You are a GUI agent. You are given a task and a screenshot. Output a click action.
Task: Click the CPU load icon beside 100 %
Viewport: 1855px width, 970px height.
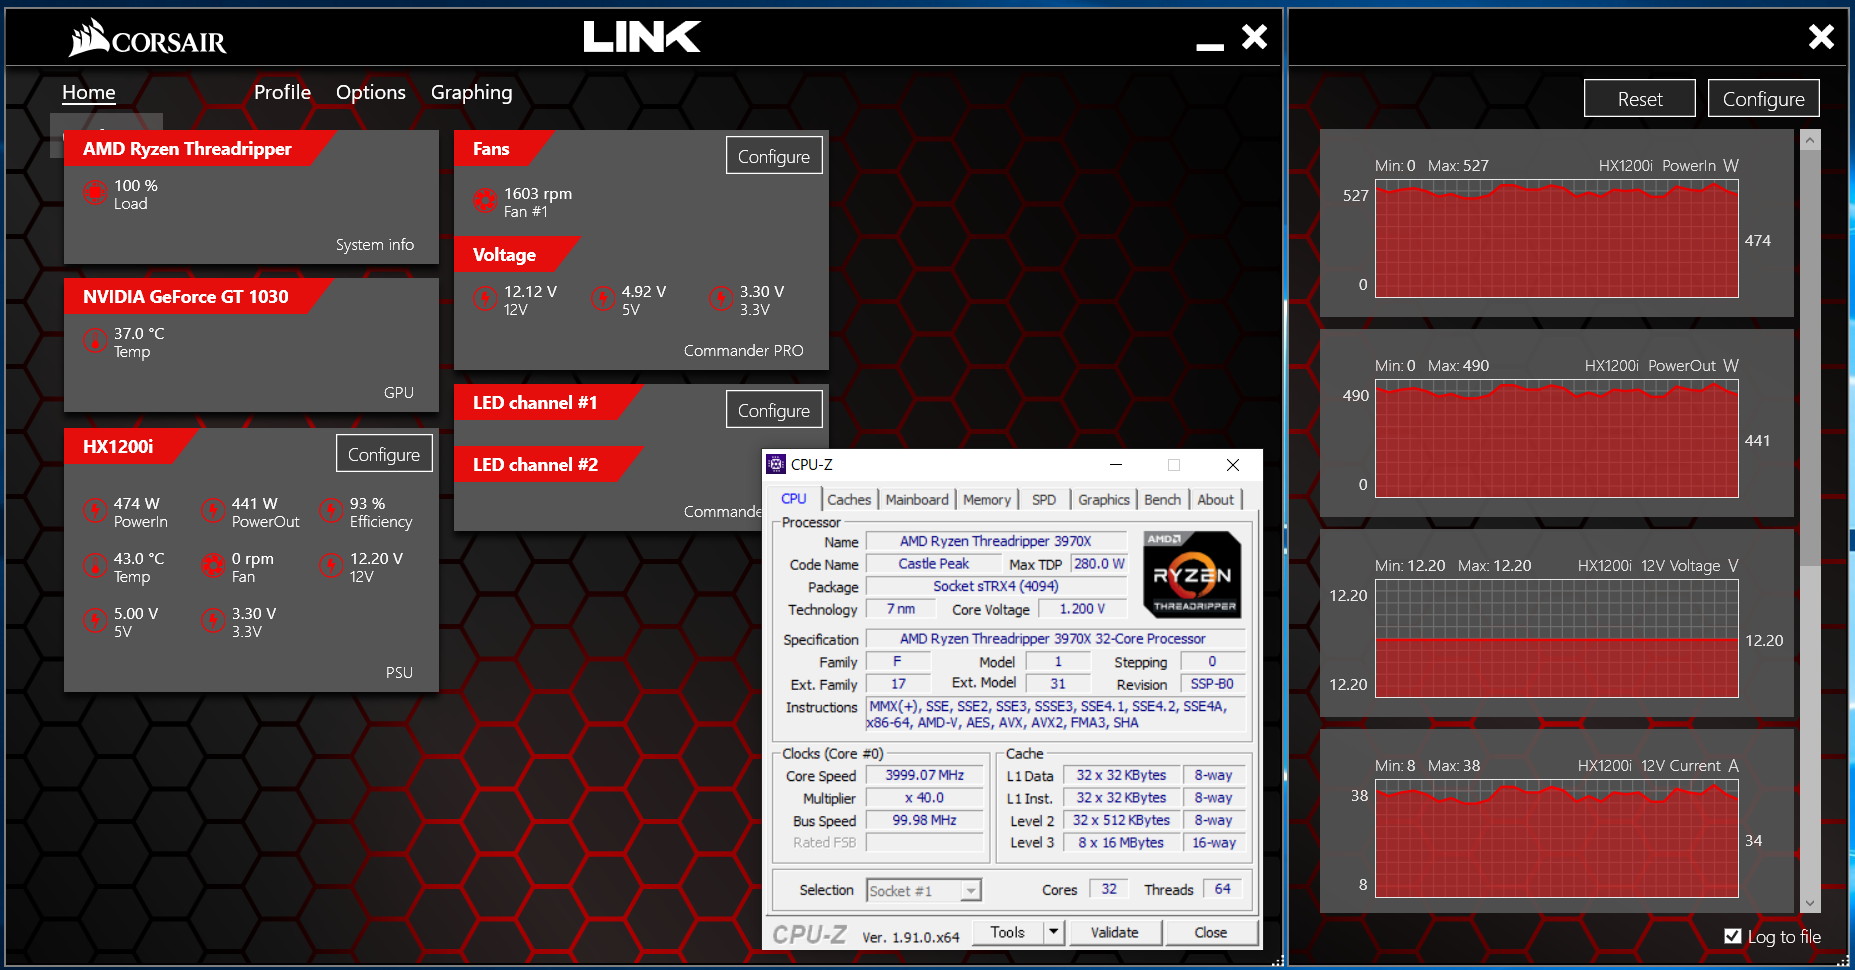(x=95, y=192)
